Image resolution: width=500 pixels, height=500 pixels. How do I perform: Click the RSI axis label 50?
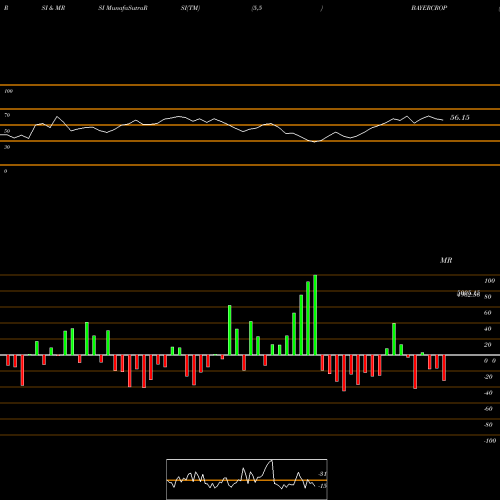click(x=7, y=131)
